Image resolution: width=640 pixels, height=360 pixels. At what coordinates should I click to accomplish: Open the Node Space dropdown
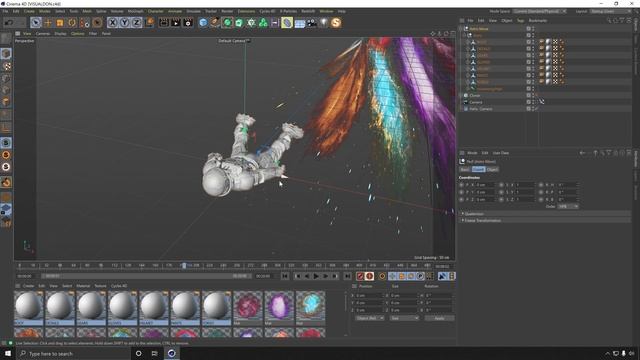click(540, 11)
